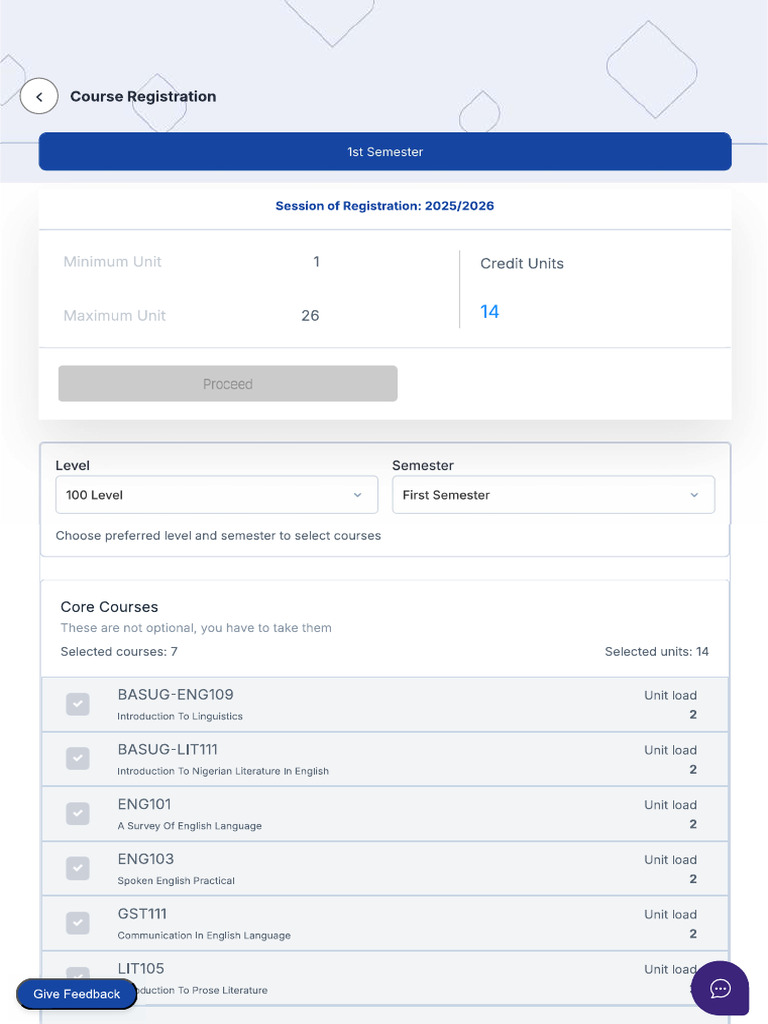768x1024 pixels.
Task: Open the chat support bubble icon
Action: point(720,989)
